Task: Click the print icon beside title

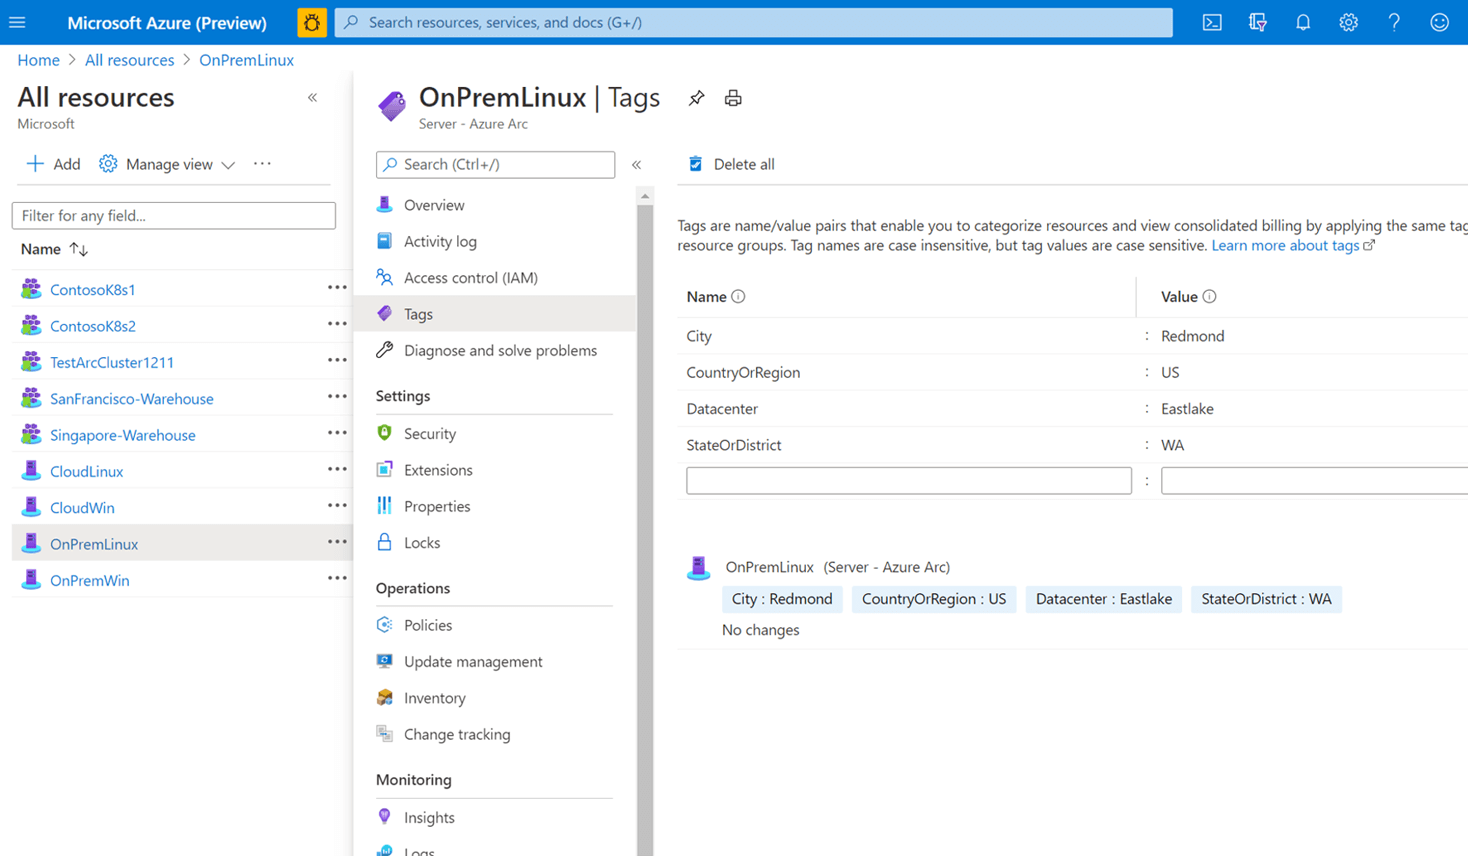Action: 733,98
